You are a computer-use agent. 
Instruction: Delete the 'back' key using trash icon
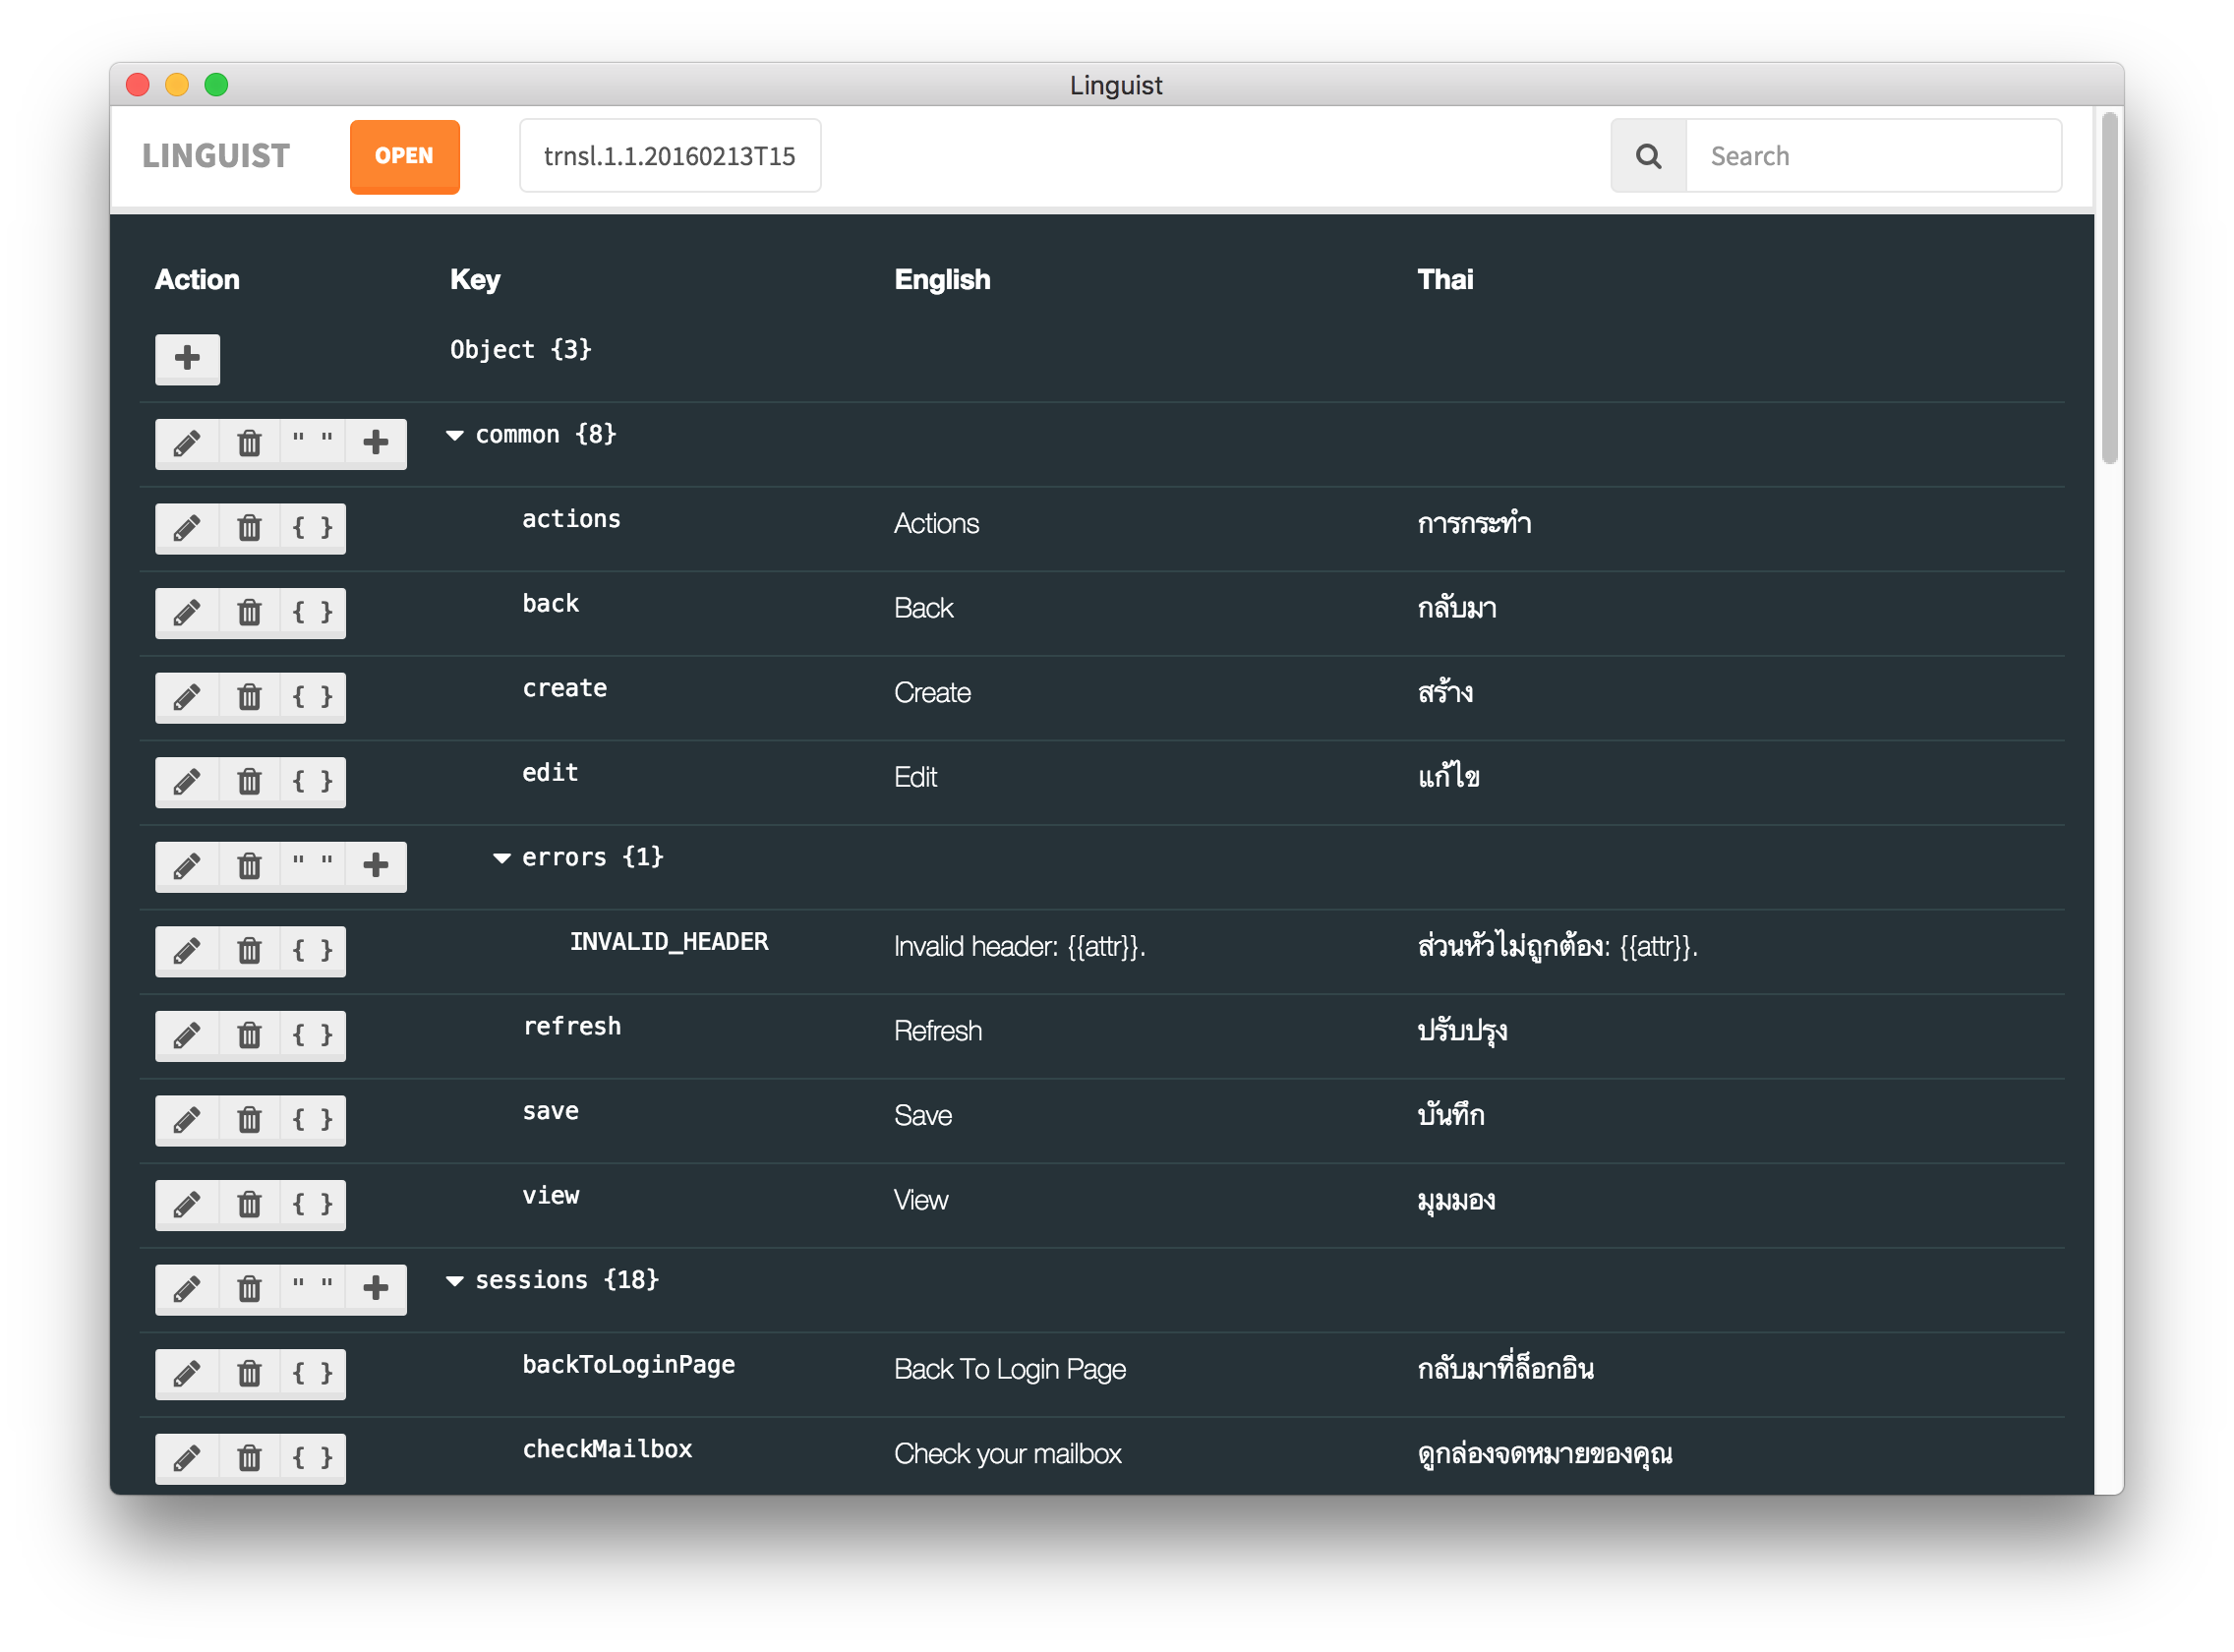pyautogui.click(x=249, y=612)
